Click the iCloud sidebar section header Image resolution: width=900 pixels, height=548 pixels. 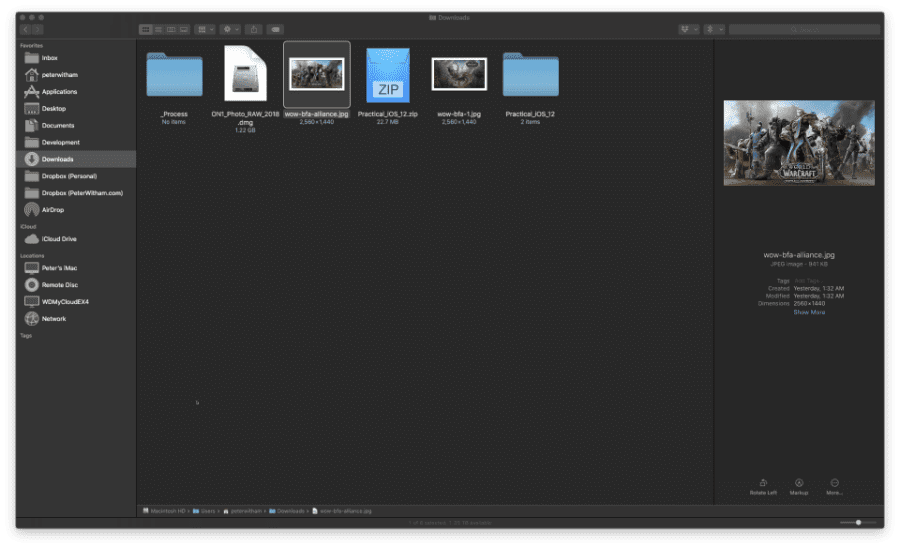28,227
